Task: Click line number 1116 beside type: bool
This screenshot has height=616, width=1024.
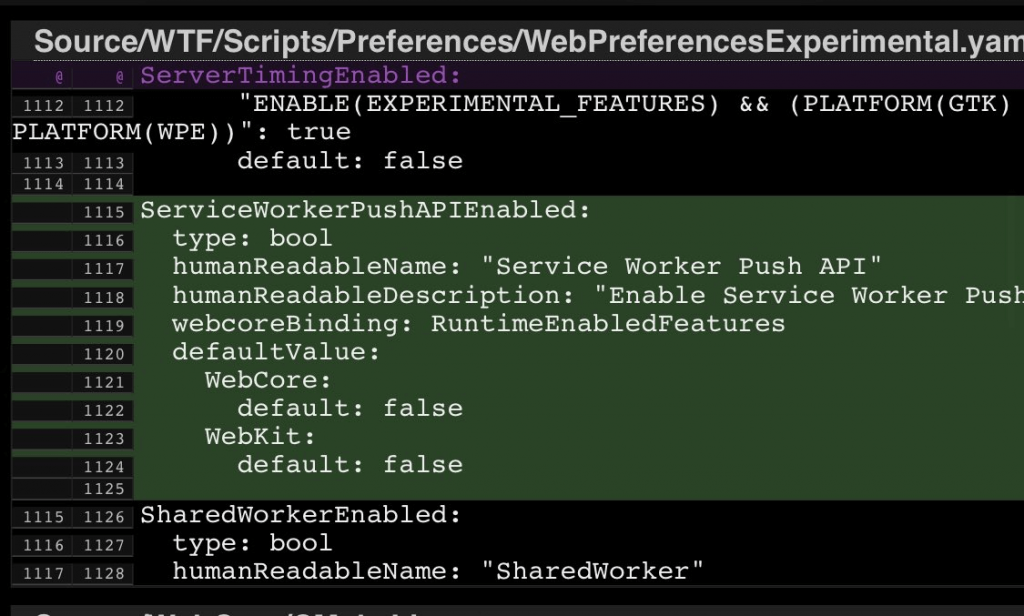Action: [103, 240]
